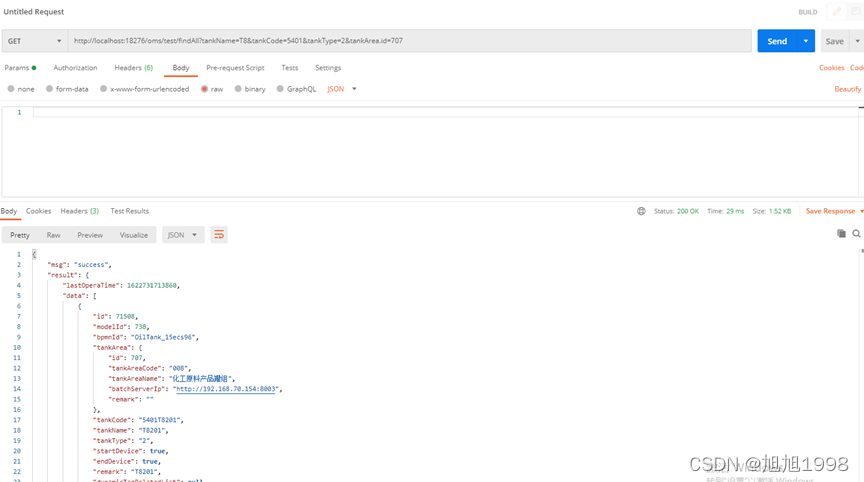Click the blue Send button
Image resolution: width=864 pixels, height=482 pixels.
[x=777, y=41]
